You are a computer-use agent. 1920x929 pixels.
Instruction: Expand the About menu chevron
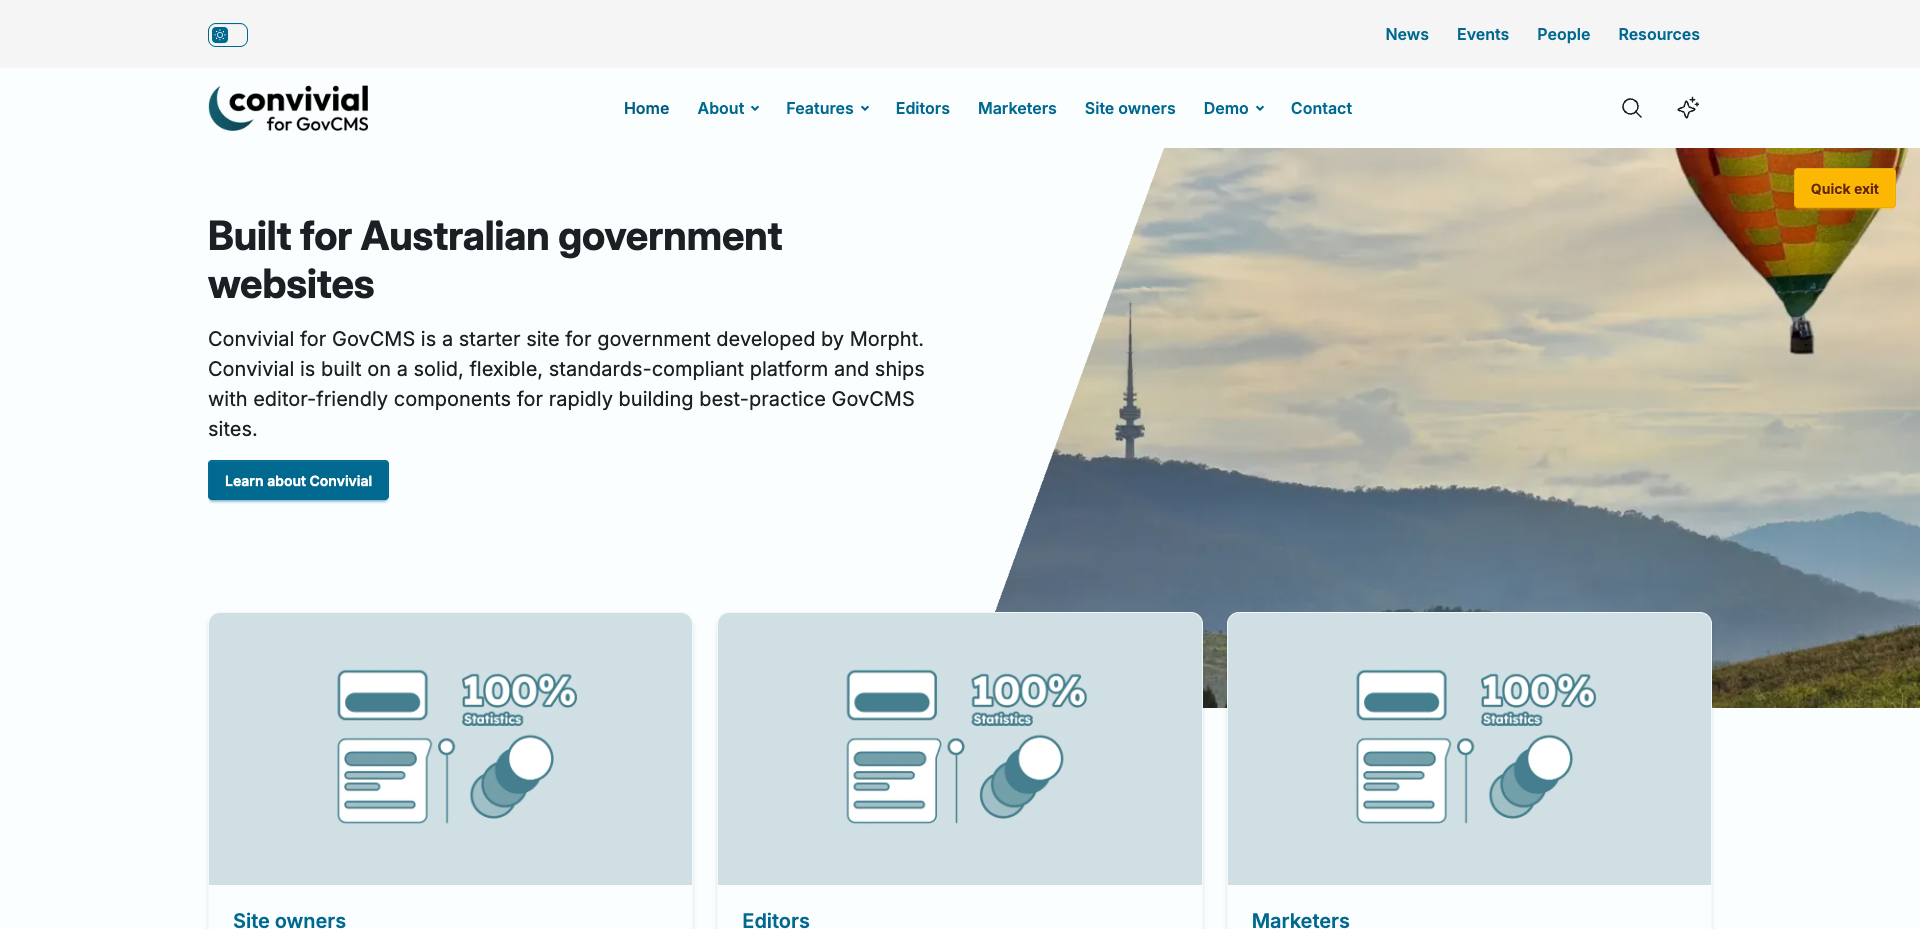pos(755,109)
